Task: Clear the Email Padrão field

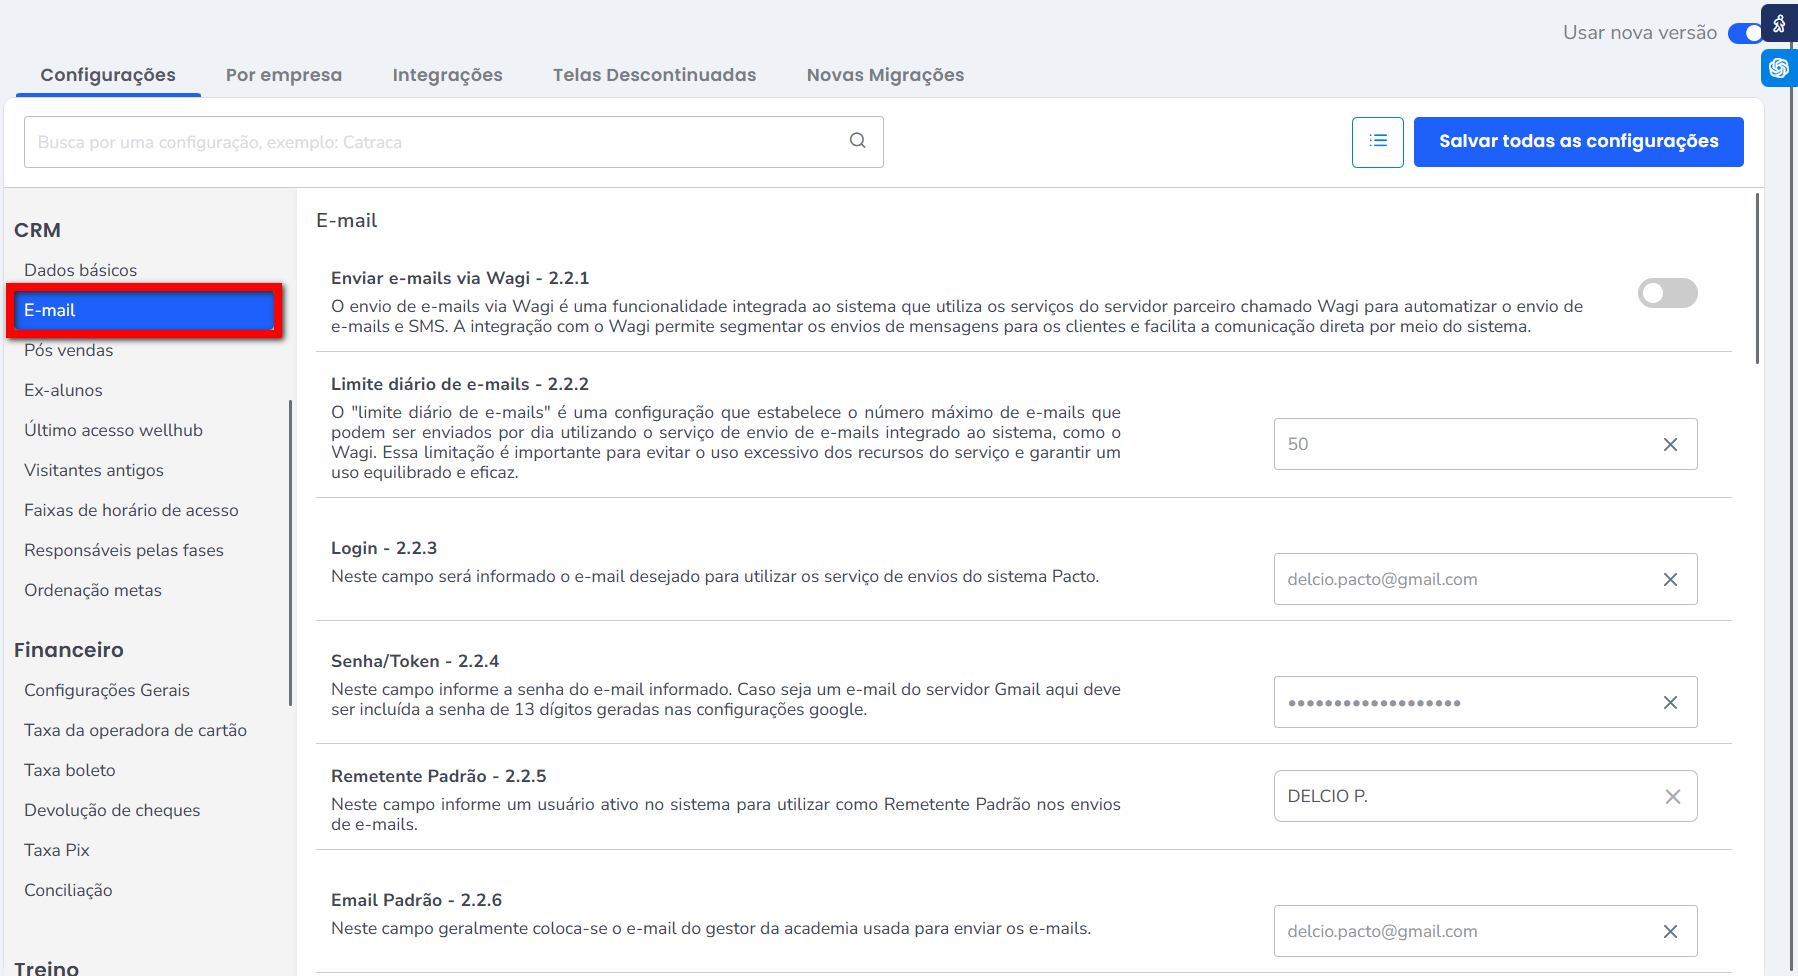Action: tap(1670, 932)
